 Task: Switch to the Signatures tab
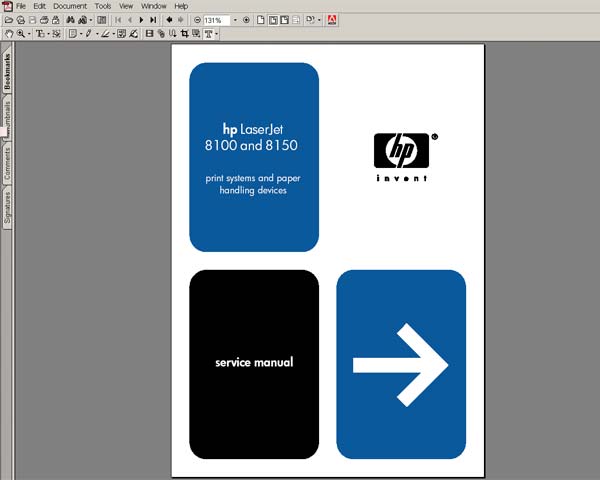(x=7, y=208)
